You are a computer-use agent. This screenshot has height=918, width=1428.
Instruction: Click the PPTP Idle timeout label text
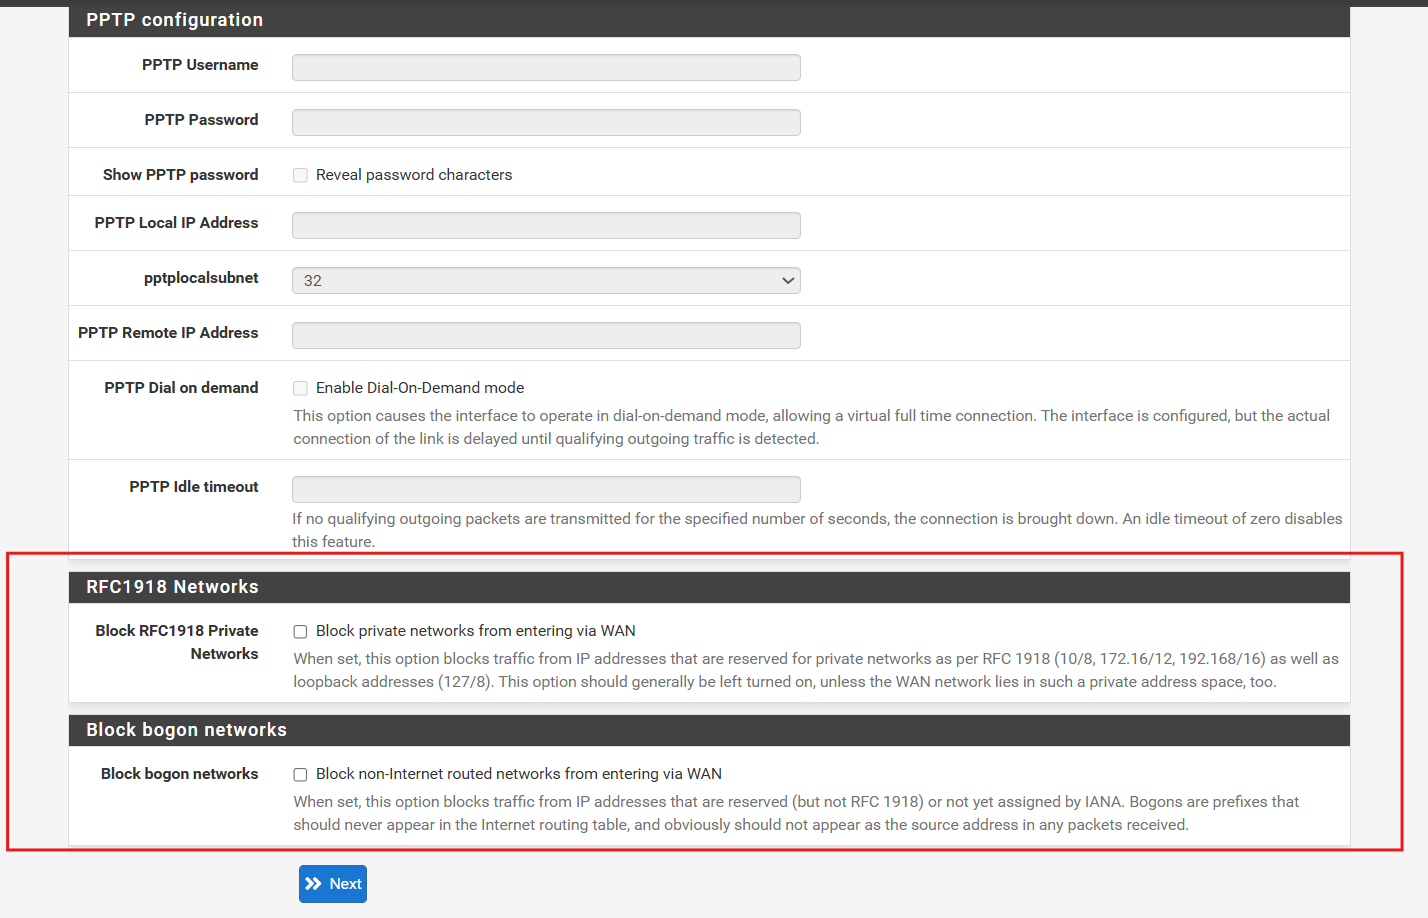click(x=194, y=487)
